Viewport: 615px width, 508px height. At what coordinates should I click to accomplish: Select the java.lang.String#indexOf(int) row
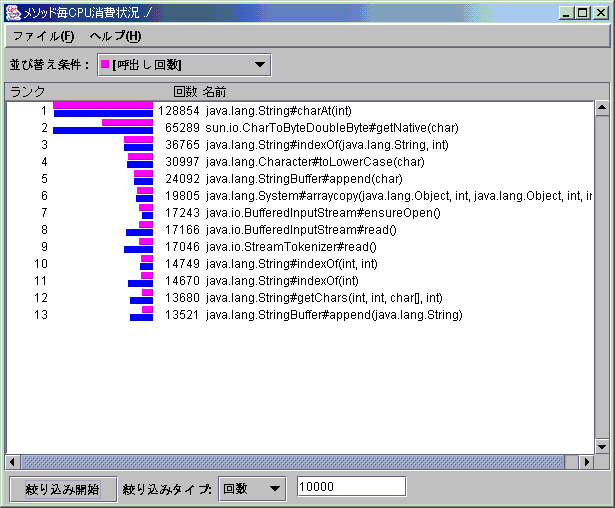tap(300, 281)
